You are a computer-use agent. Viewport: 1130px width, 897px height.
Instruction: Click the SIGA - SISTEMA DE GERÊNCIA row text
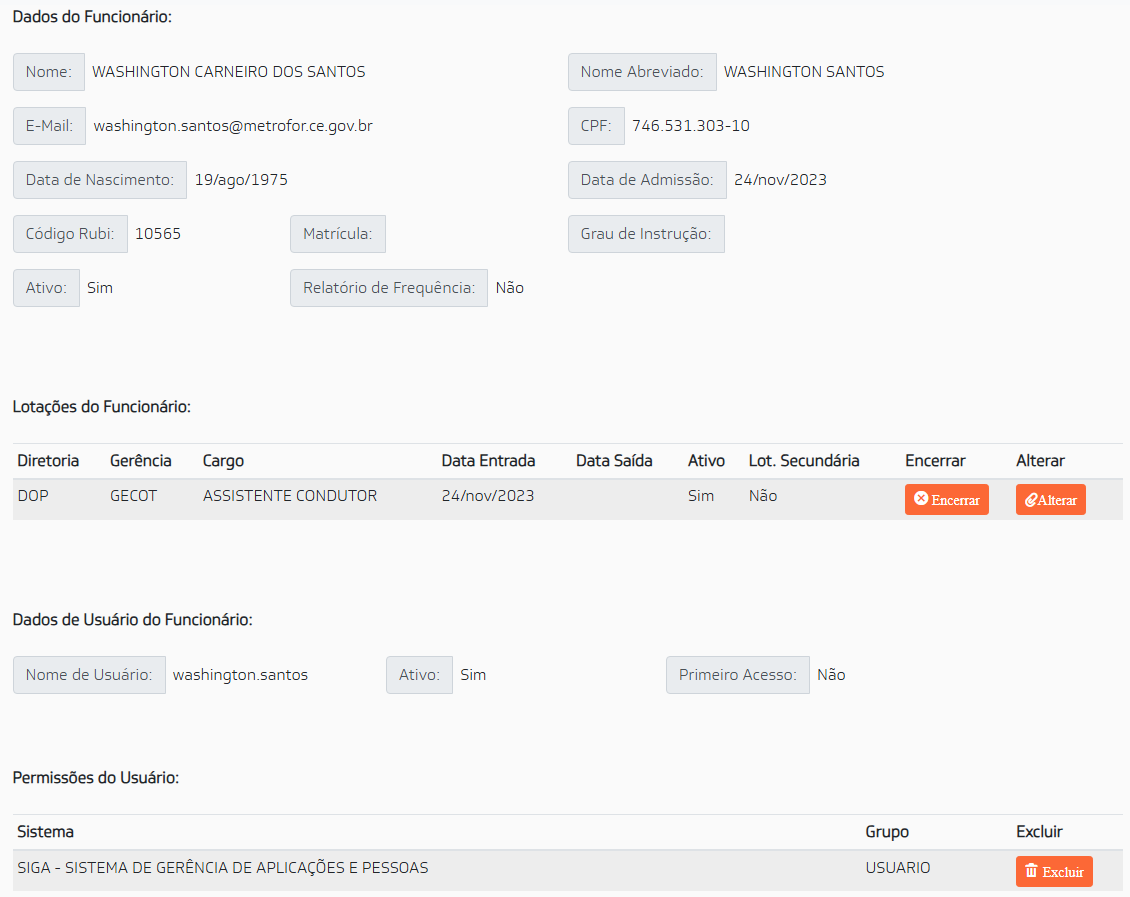click(223, 868)
